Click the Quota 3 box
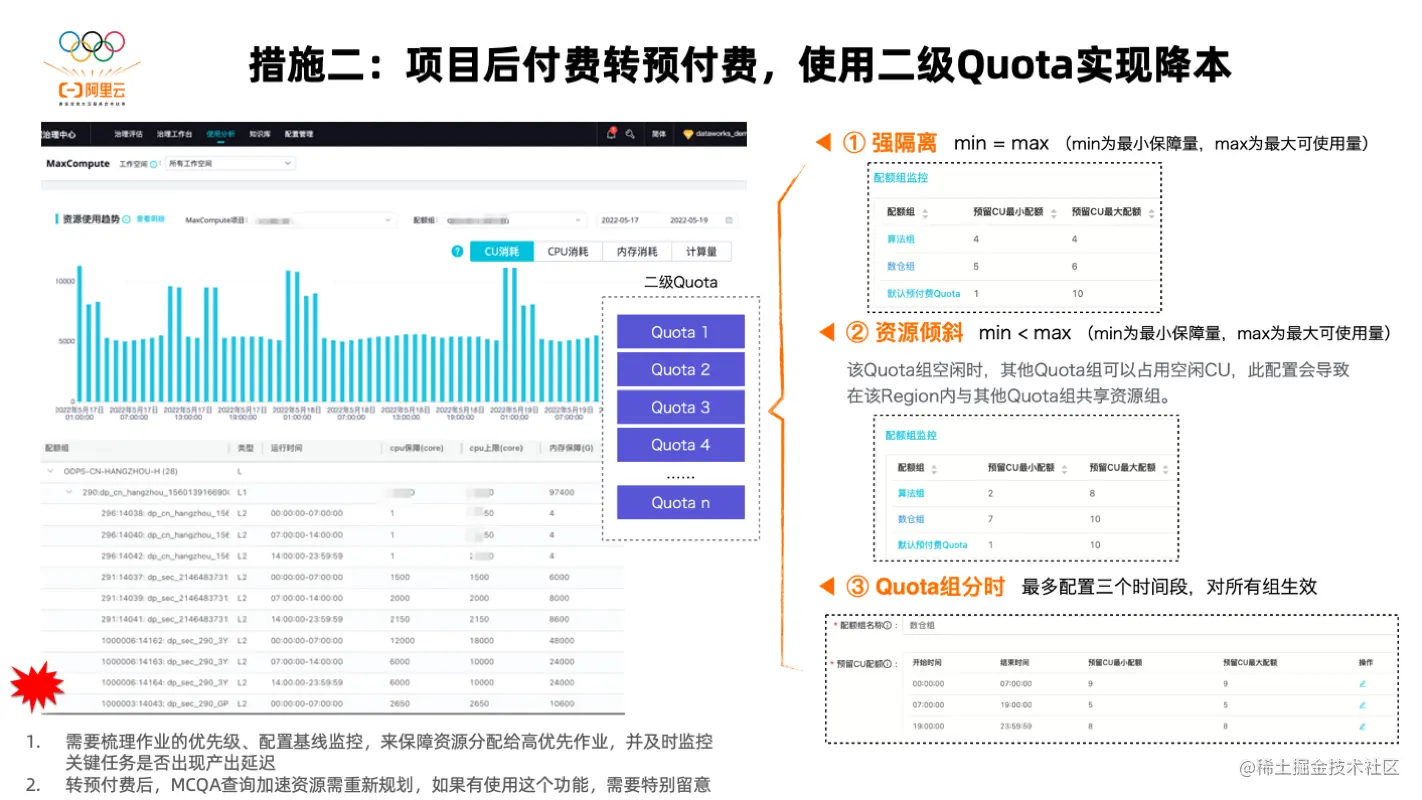 click(680, 407)
